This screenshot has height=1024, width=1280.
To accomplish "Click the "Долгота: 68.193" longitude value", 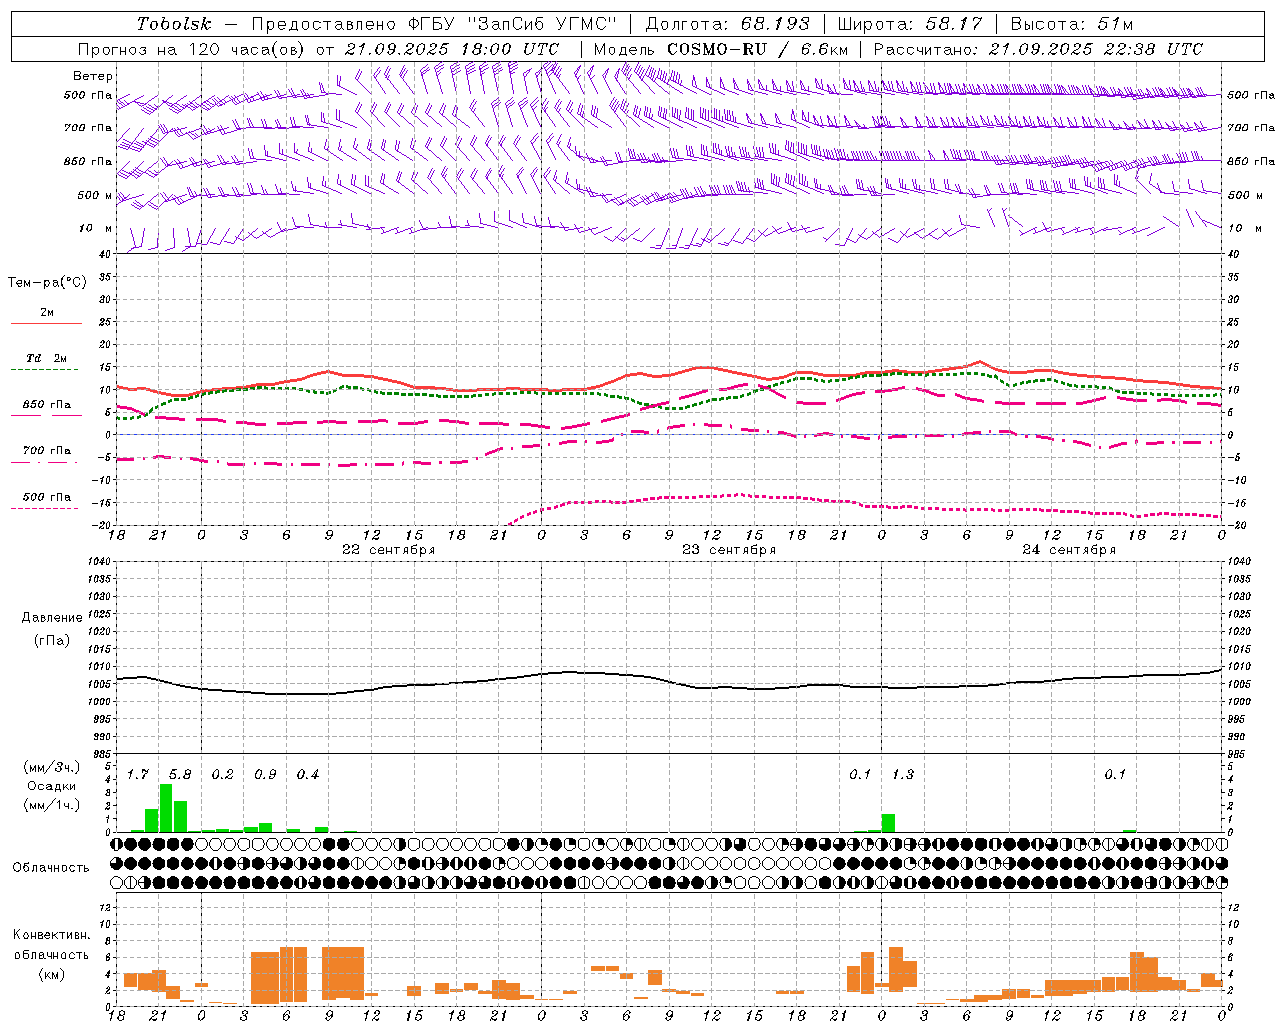I will (x=727, y=24).
